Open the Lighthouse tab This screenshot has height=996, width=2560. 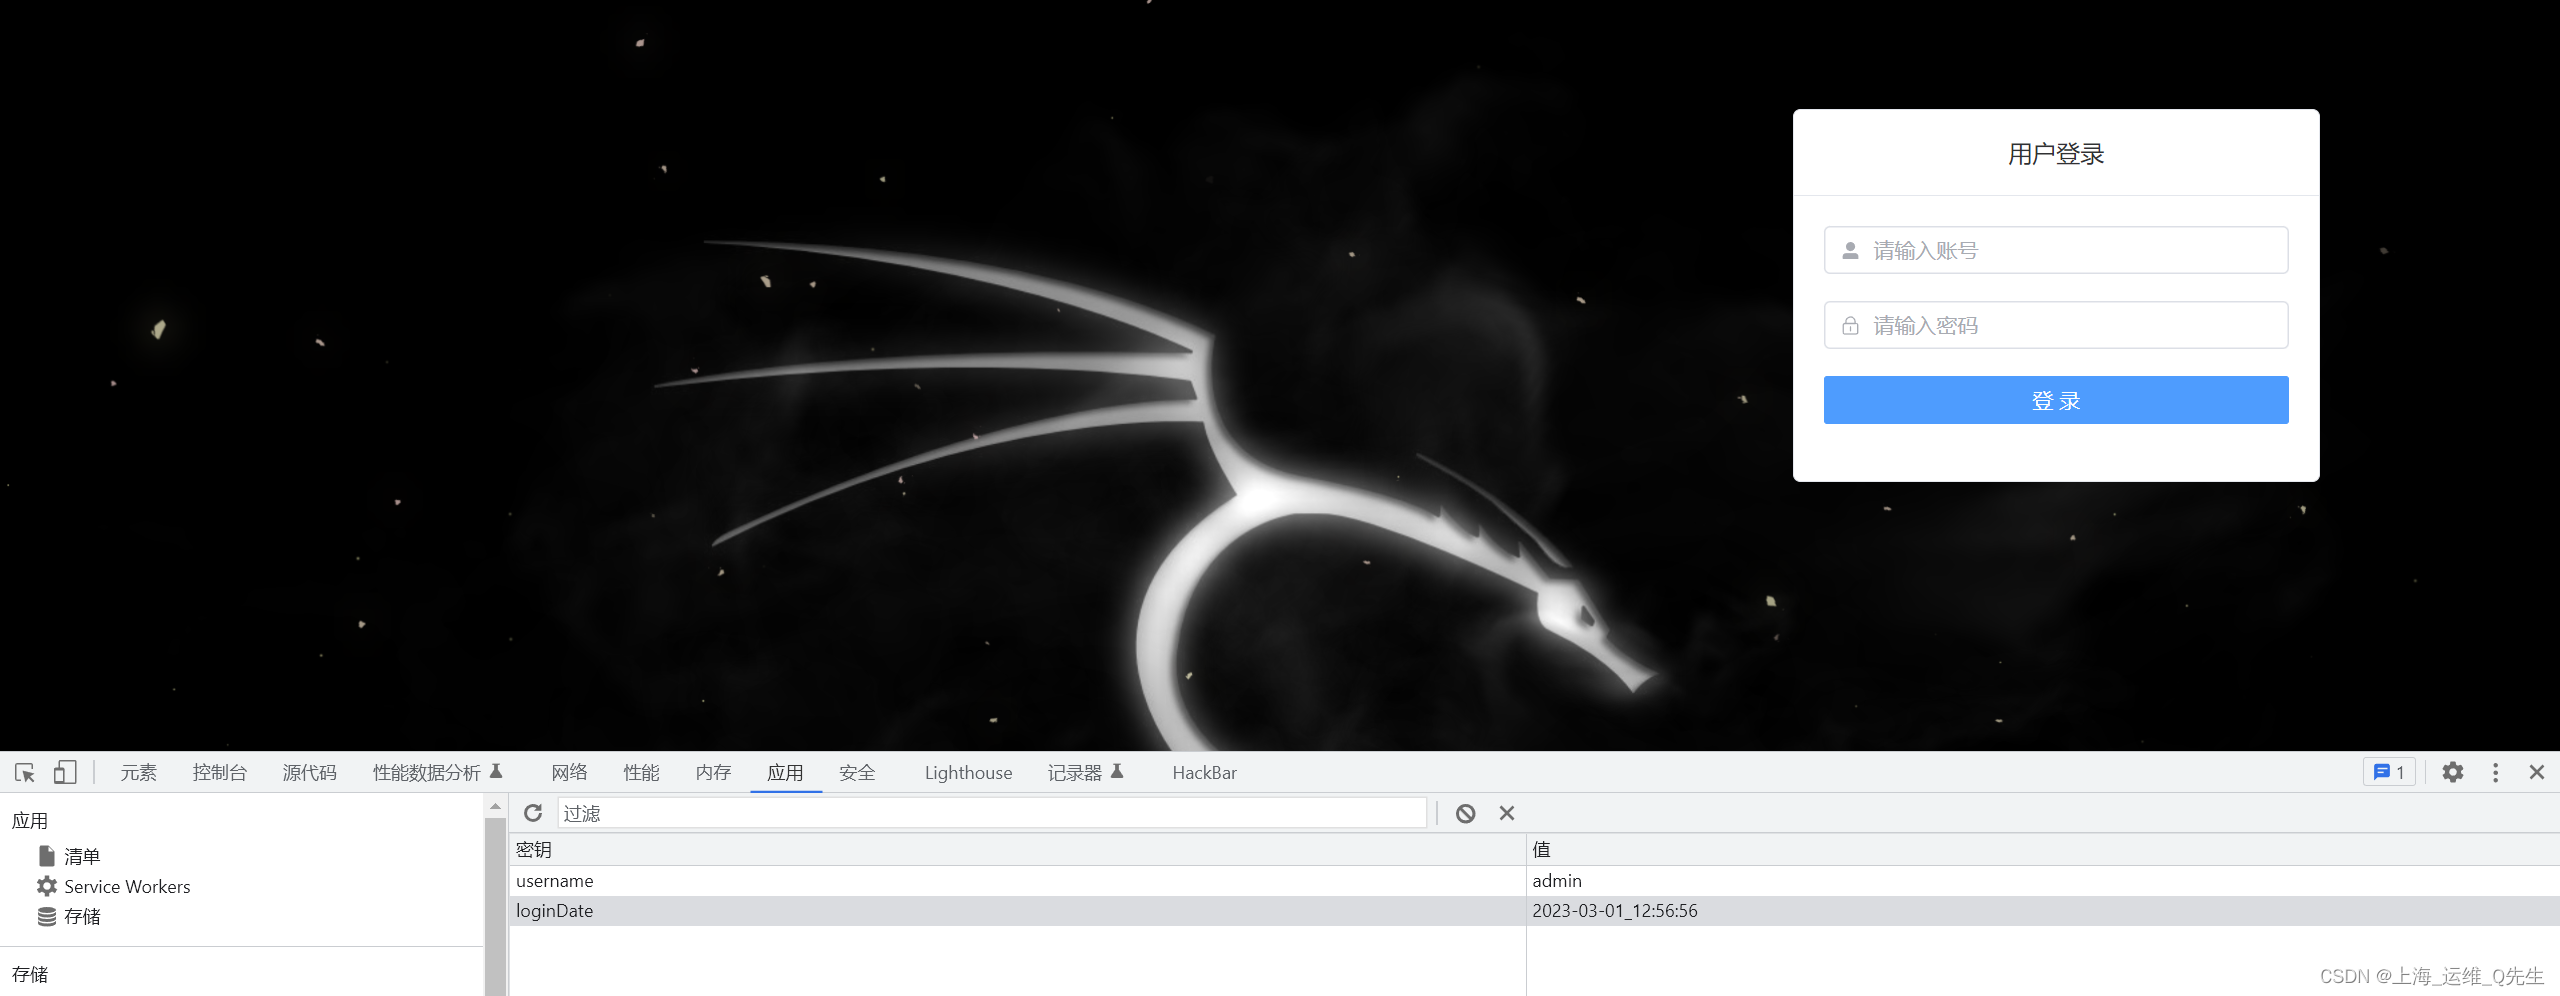click(968, 772)
